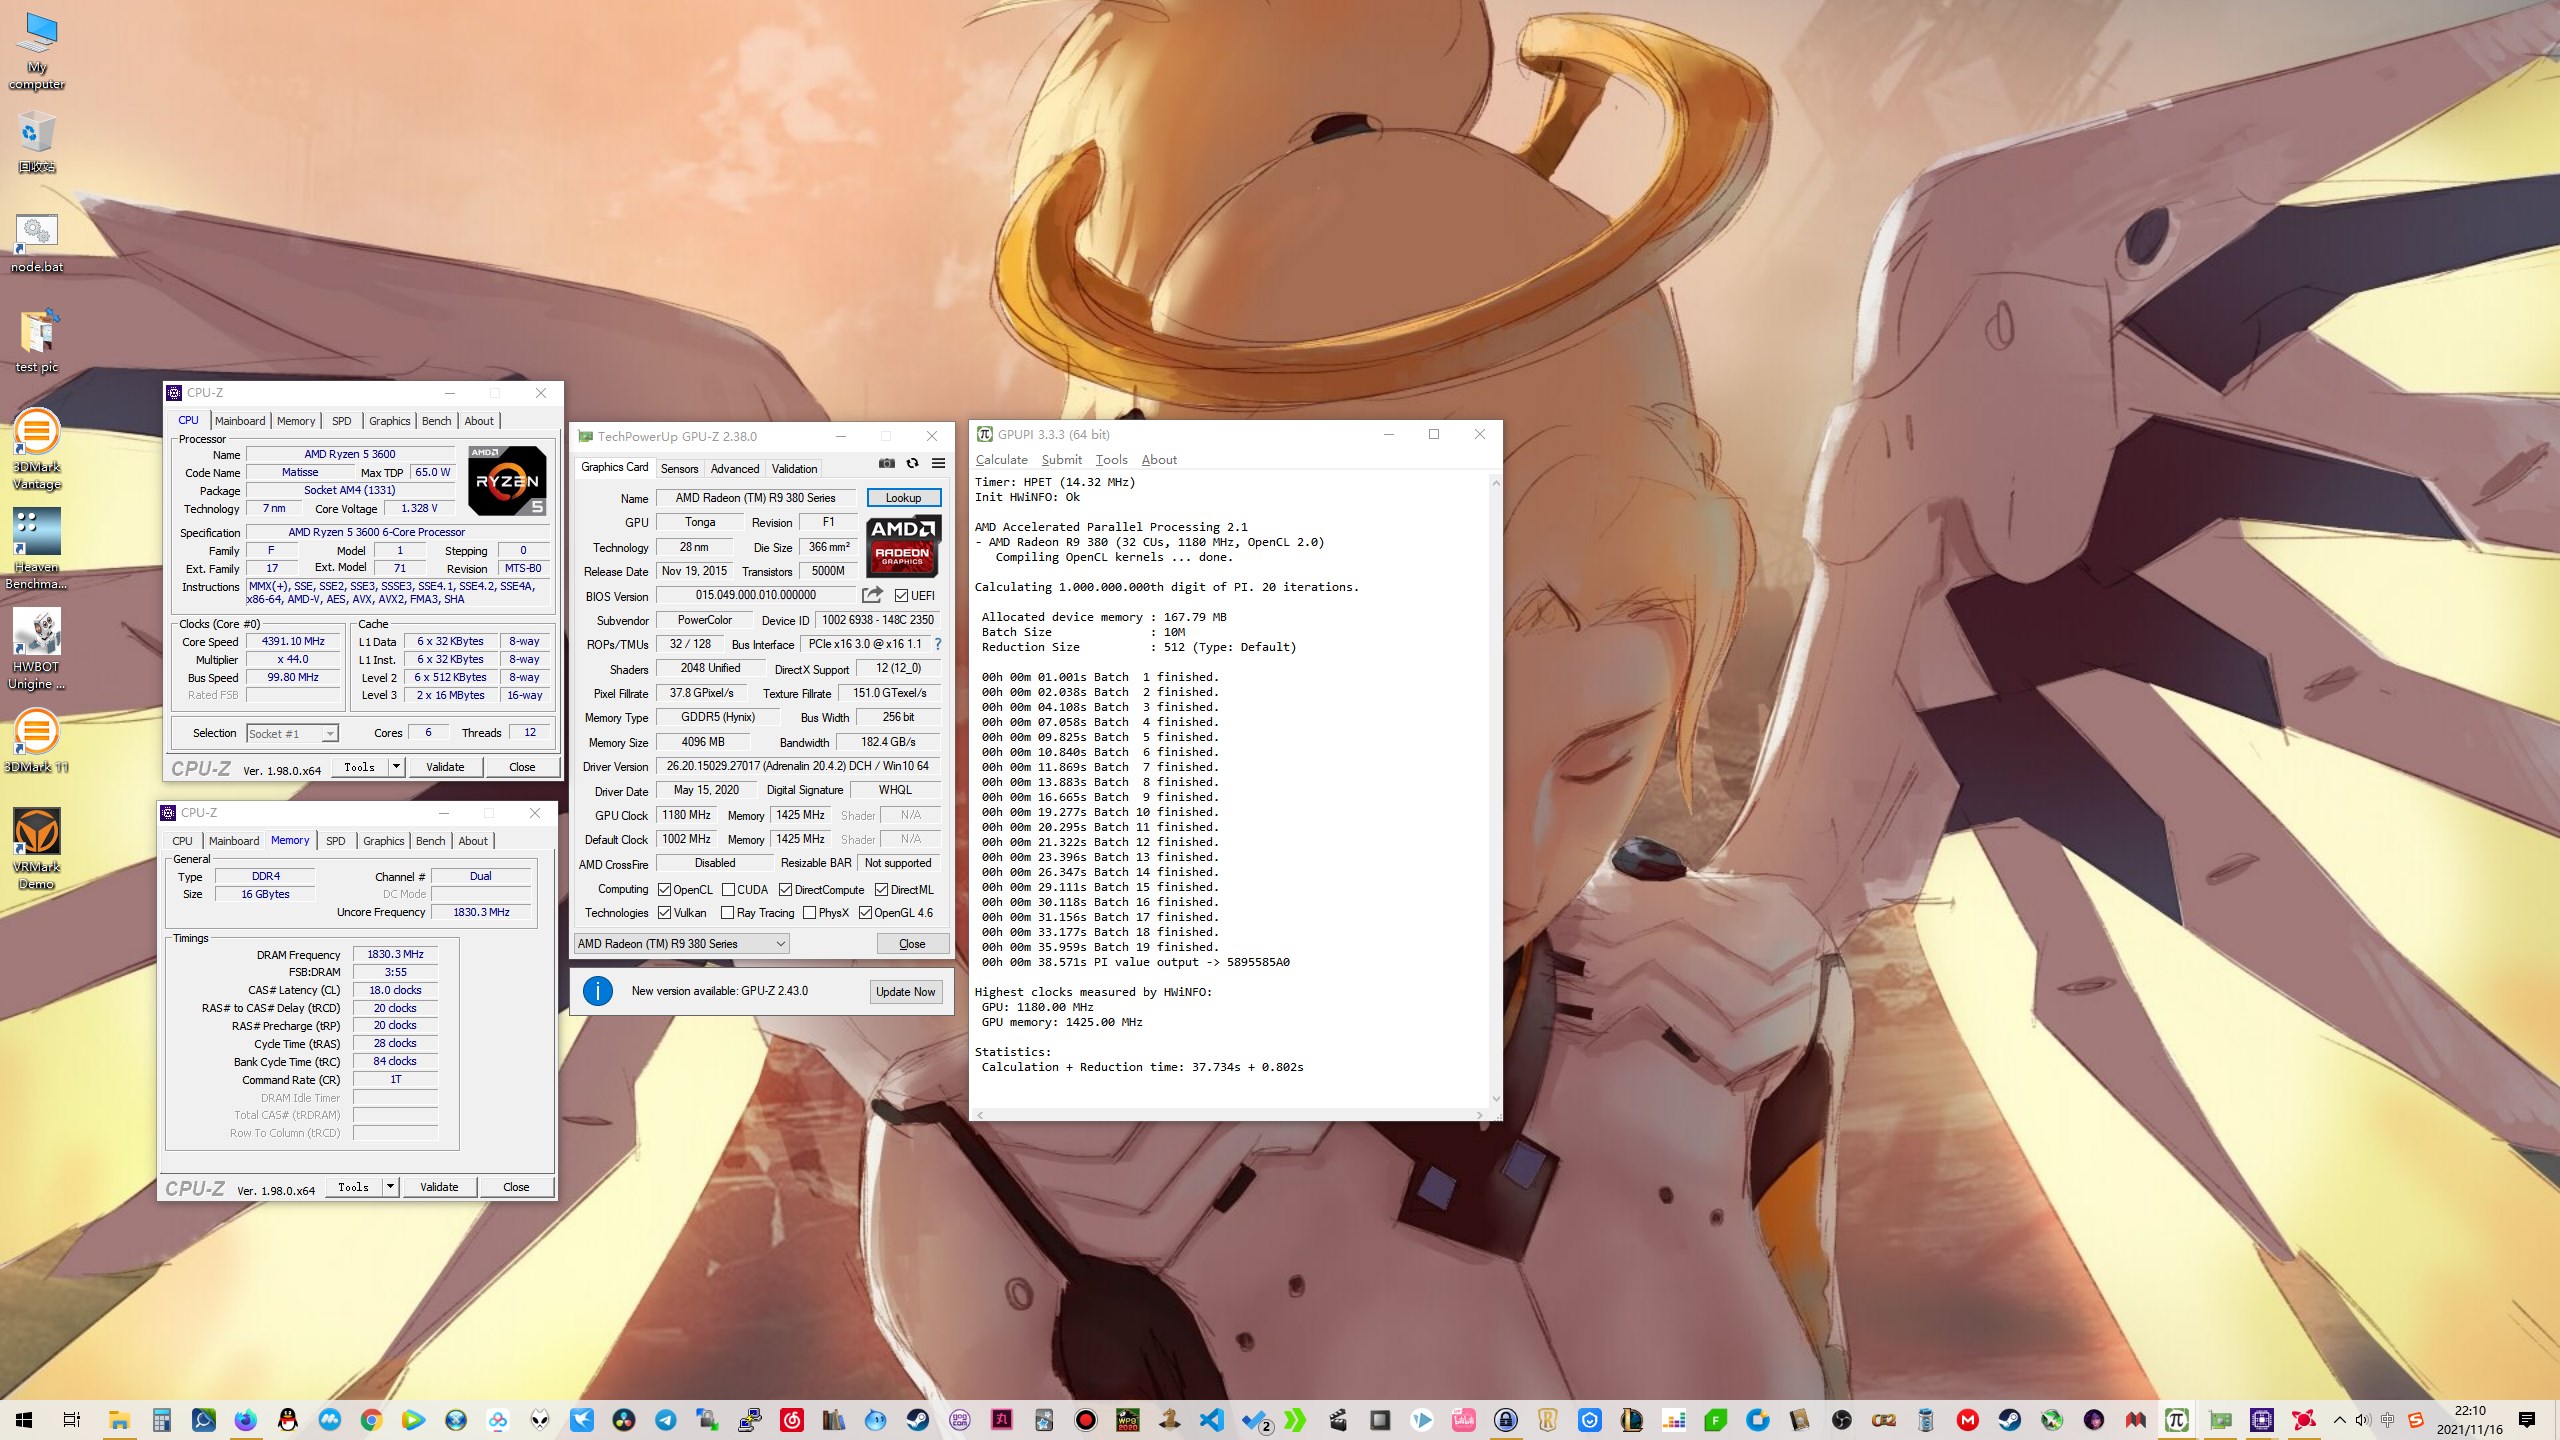Open Visual Studio Code from the taskbar
Screen dimensions: 2560x1440
point(1211,1419)
